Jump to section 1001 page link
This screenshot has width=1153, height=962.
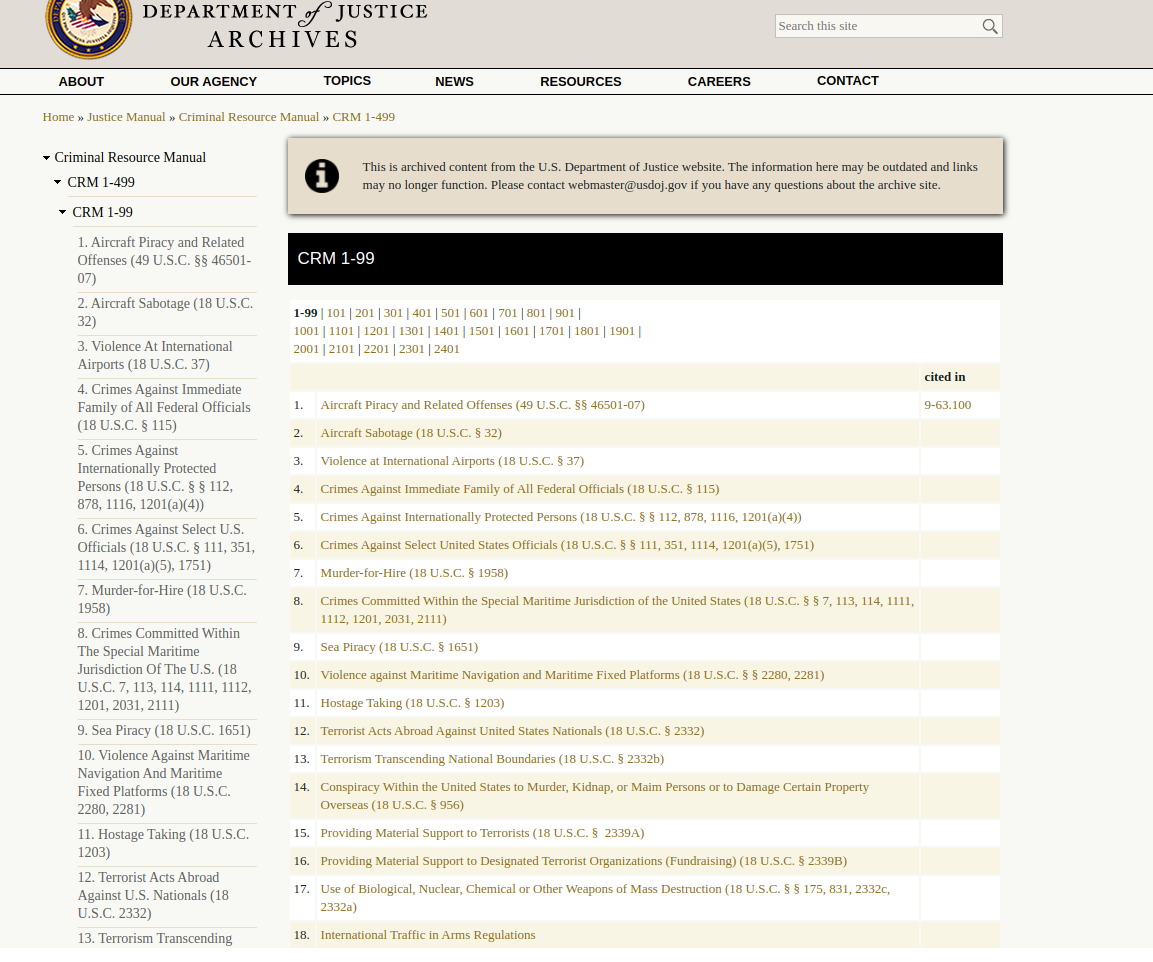tap(307, 331)
